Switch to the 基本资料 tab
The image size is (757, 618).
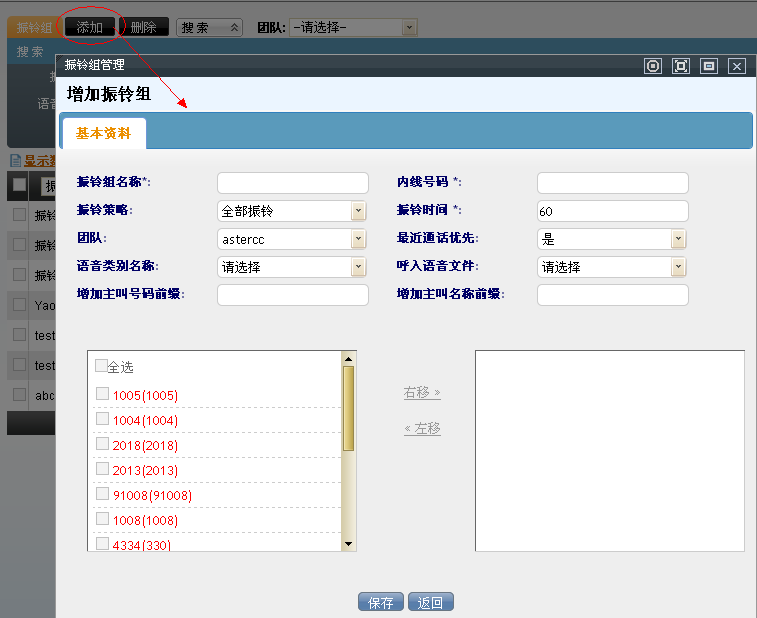tap(103, 133)
